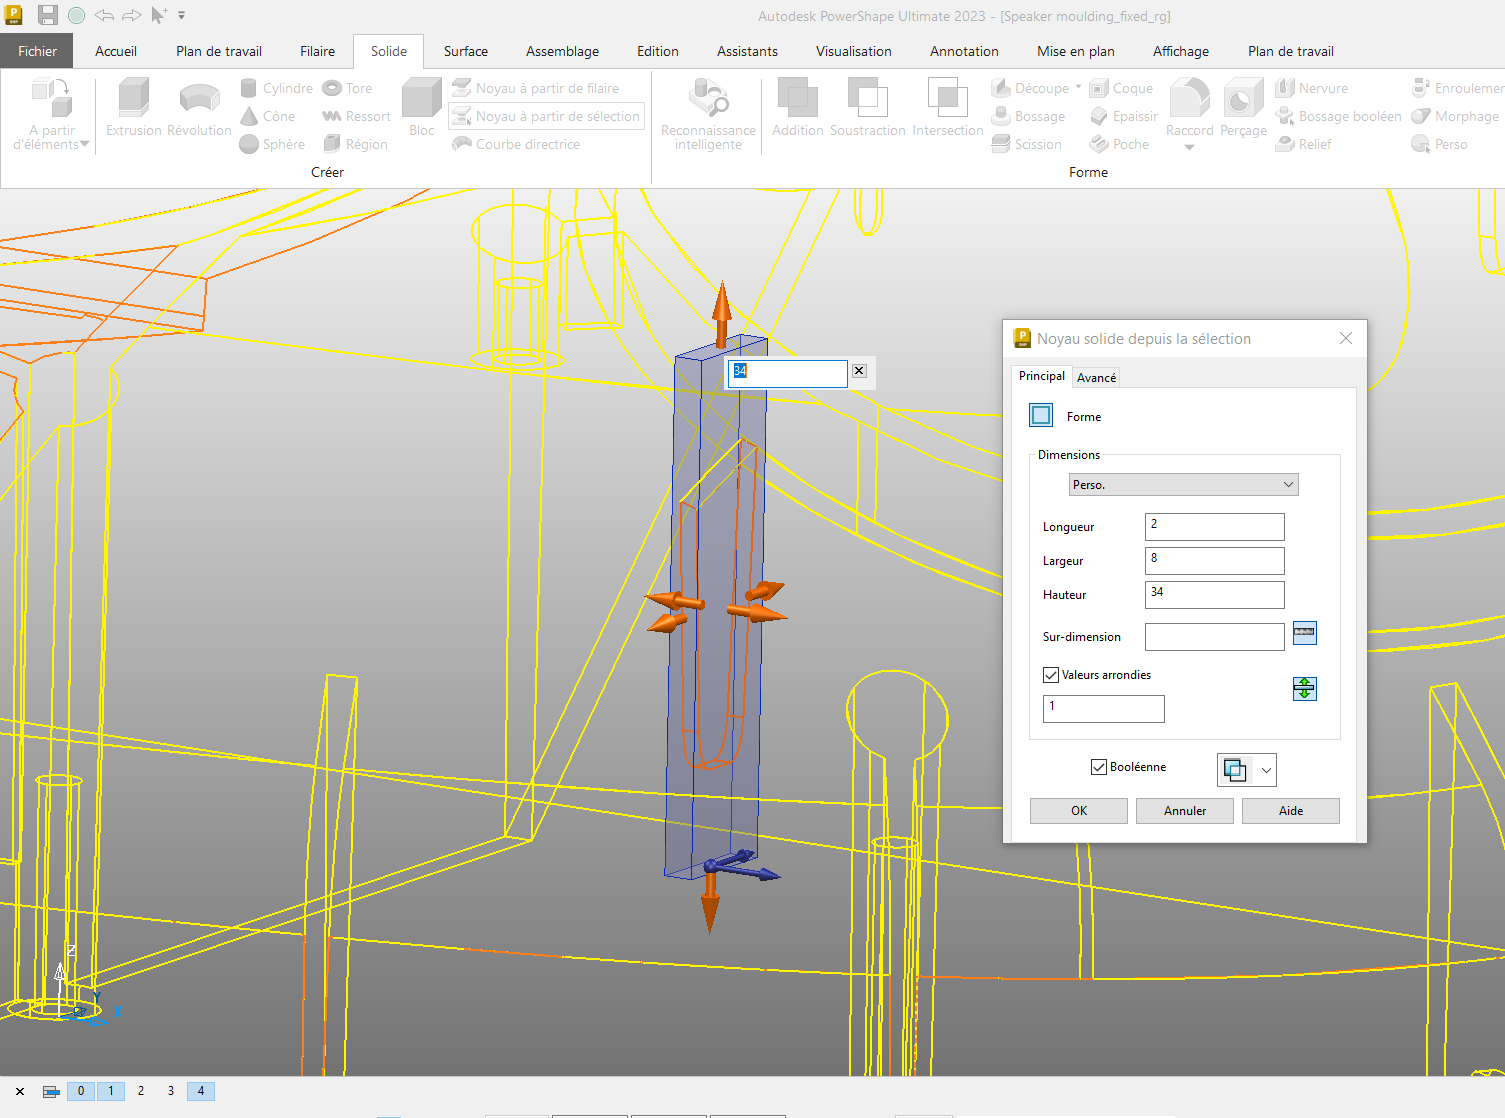Click the Forme icon in dialog
Viewport: 1505px width, 1118px height.
1041,416
